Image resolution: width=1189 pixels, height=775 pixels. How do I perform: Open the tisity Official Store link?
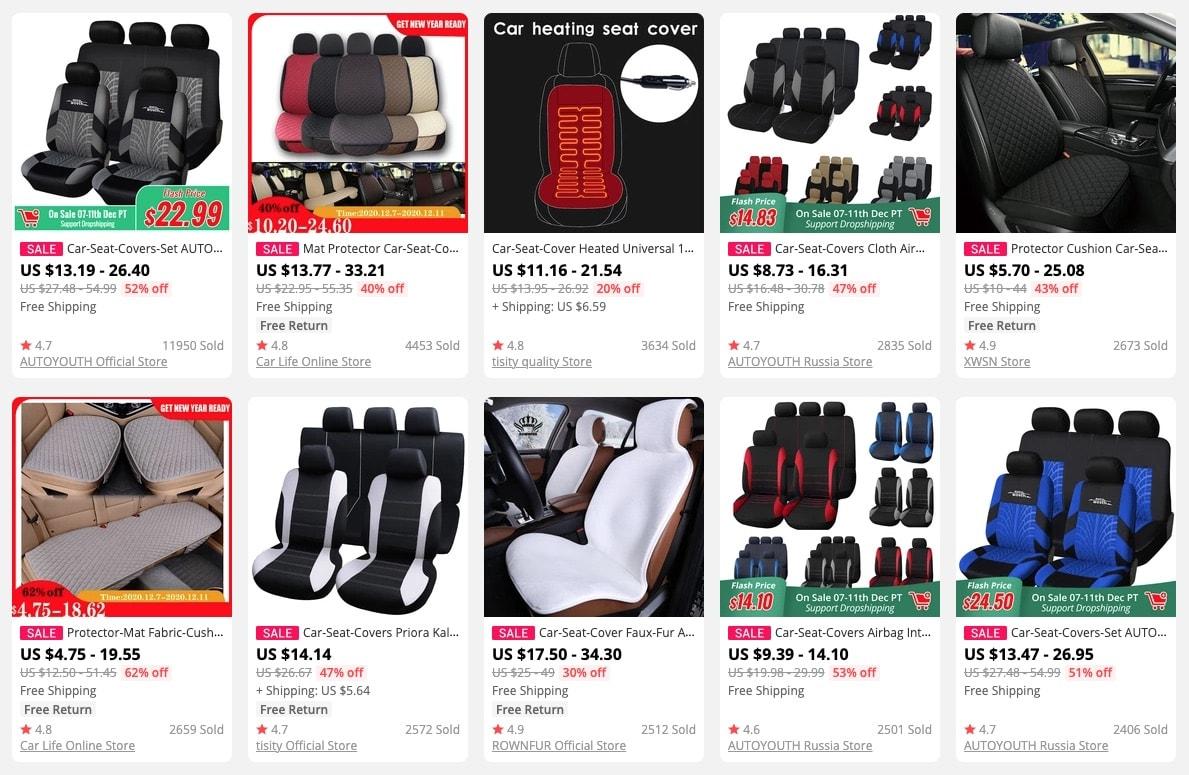tap(306, 745)
